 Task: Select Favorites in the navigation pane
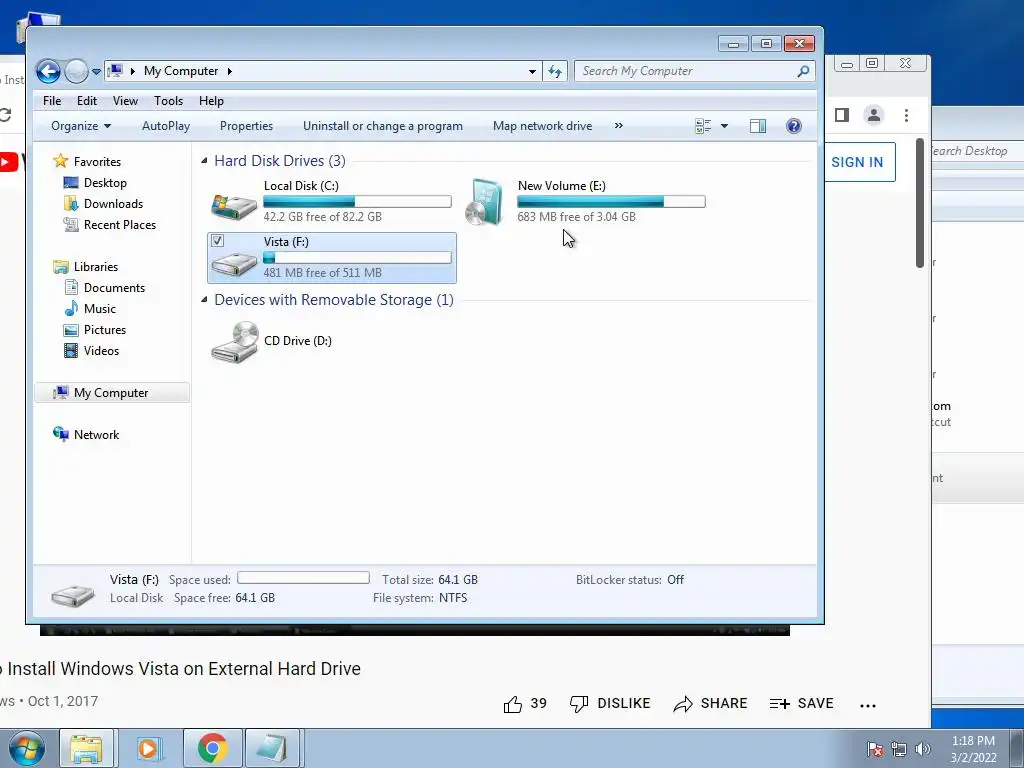pos(97,161)
